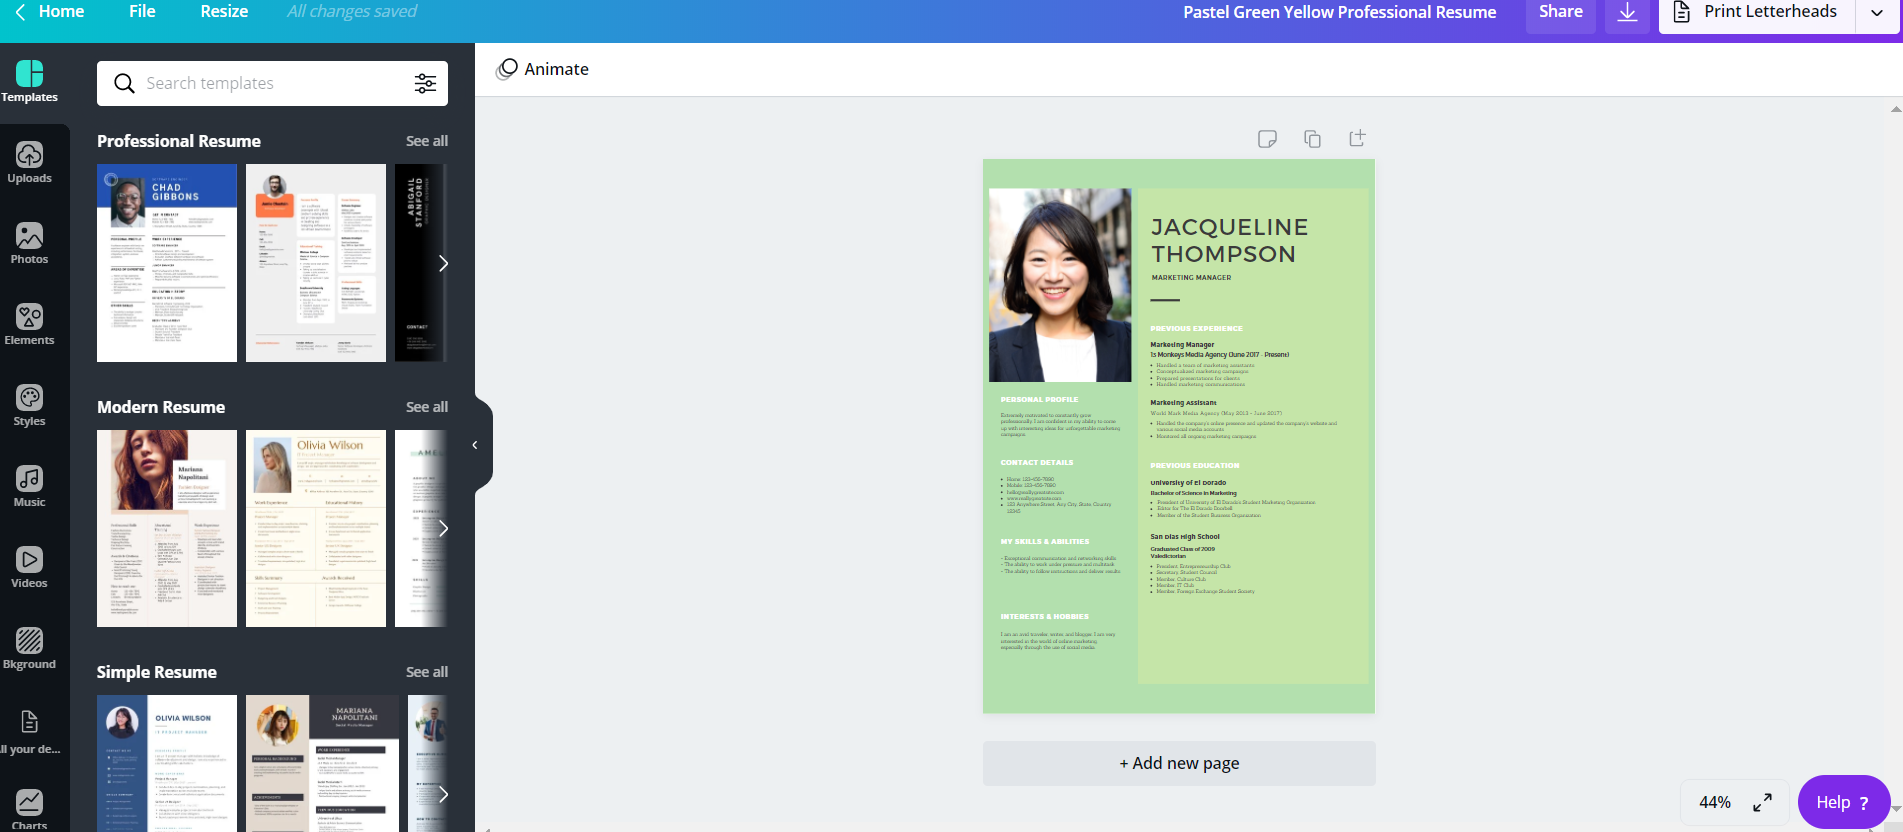1903x832 pixels.
Task: Click the Previous Education heading on resume
Action: [1194, 465]
